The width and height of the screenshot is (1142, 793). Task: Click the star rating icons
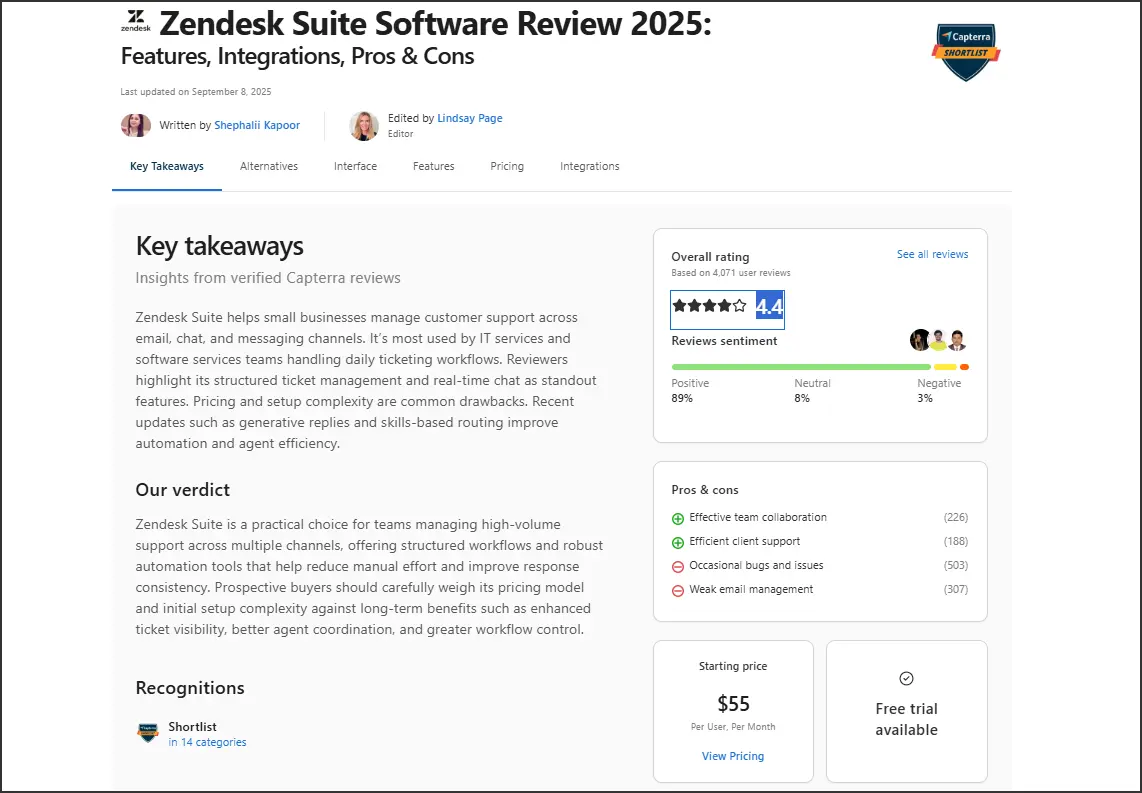709,306
